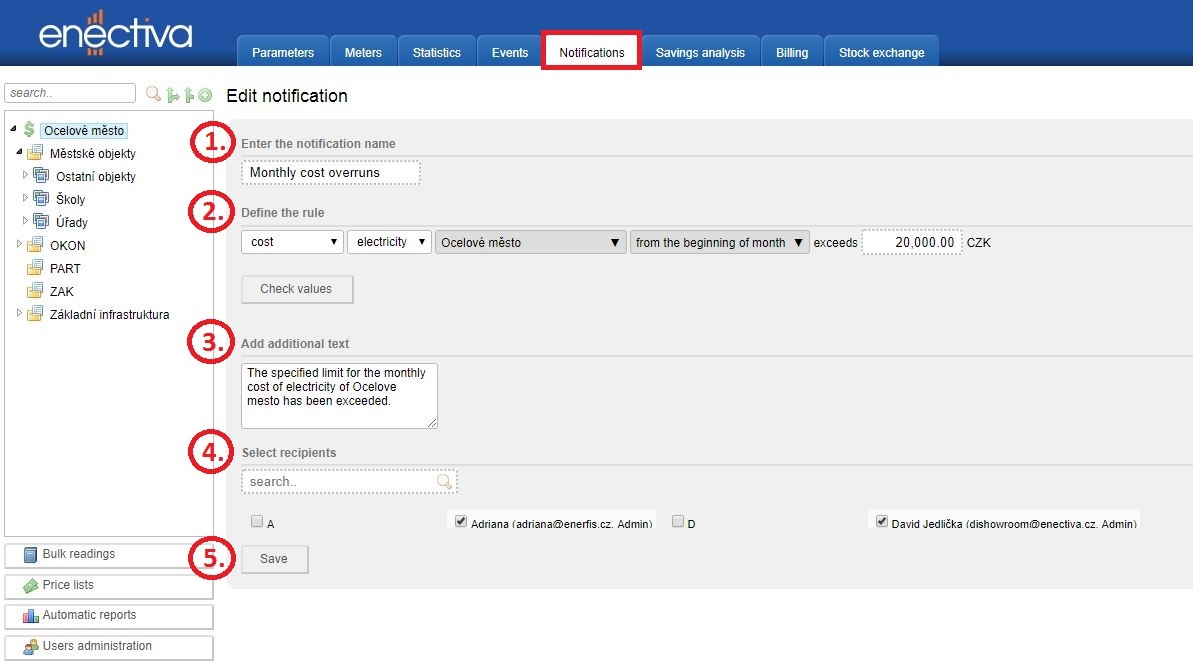Click the dollar icon for Ocelové město
The height and width of the screenshot is (664, 1193).
29,130
